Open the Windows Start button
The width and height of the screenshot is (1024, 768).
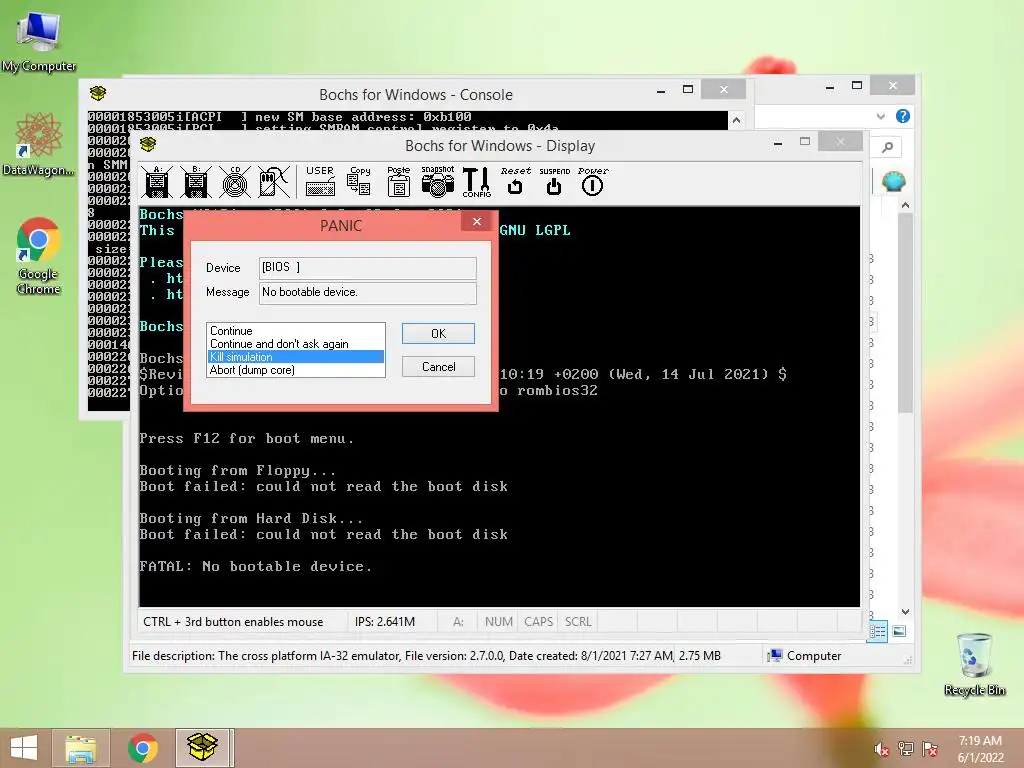(x=24, y=748)
